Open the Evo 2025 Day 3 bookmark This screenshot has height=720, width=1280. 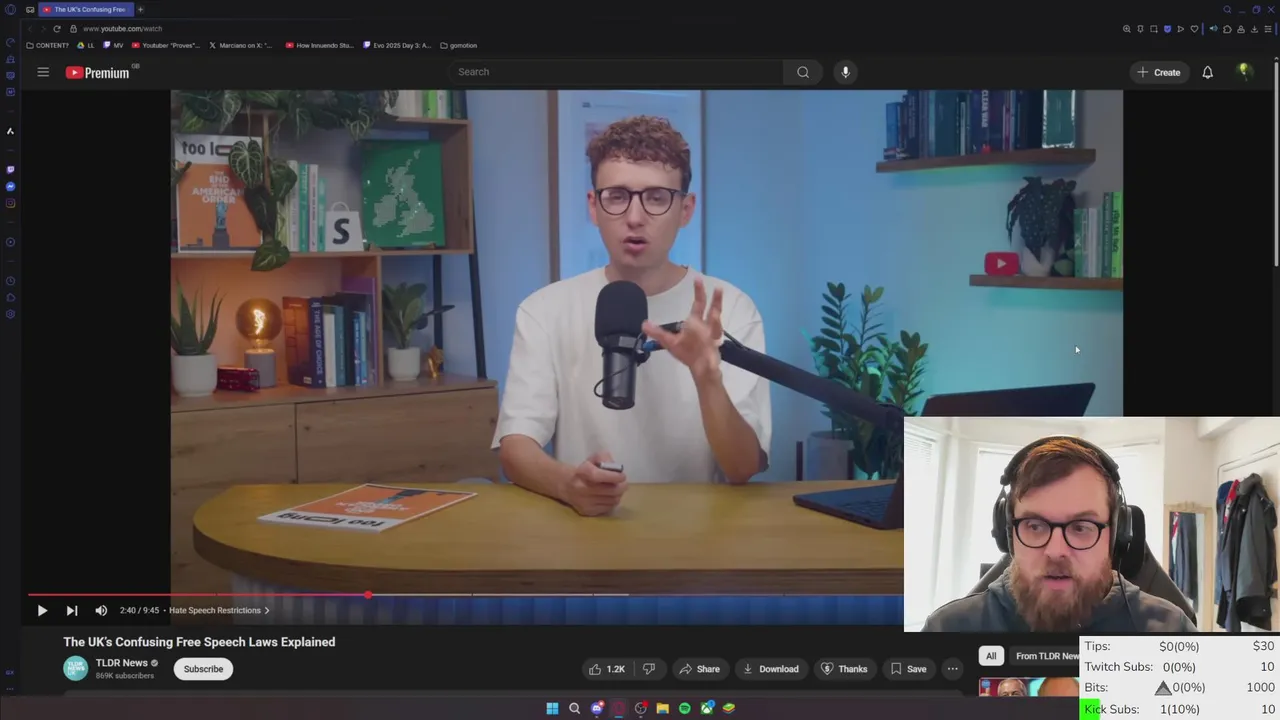point(397,45)
